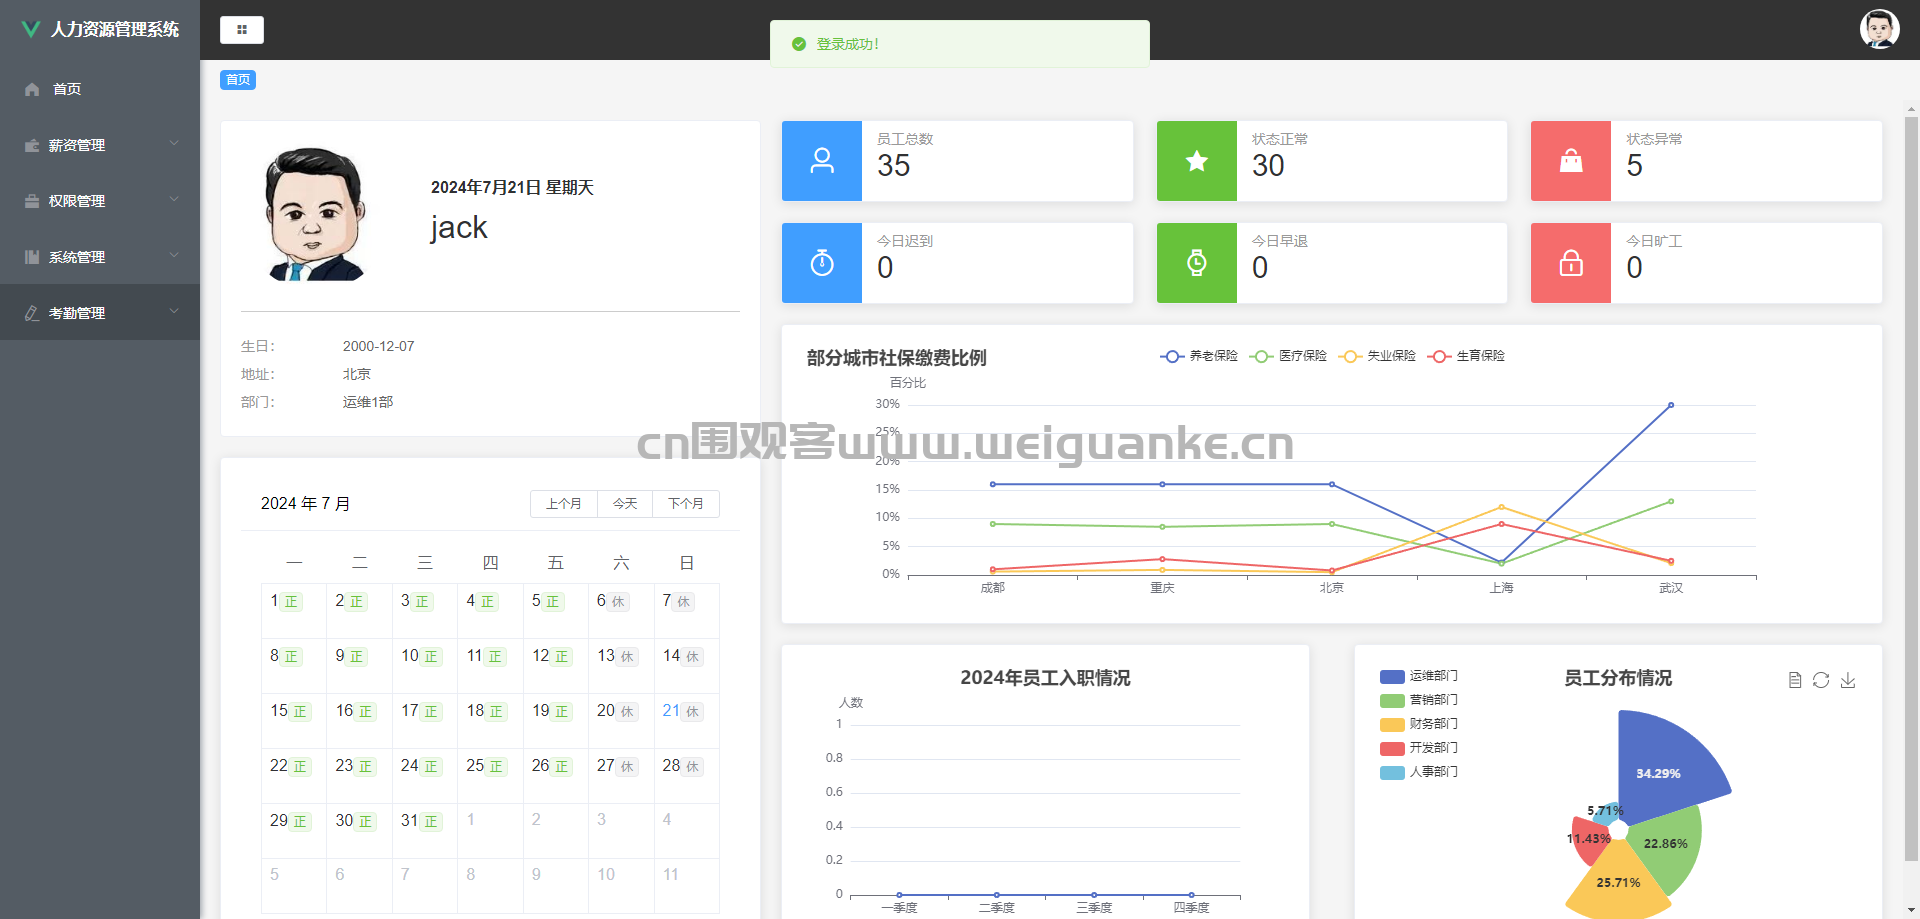Click the 今日旷工 lock icon tile
1920x919 pixels.
1571,263
